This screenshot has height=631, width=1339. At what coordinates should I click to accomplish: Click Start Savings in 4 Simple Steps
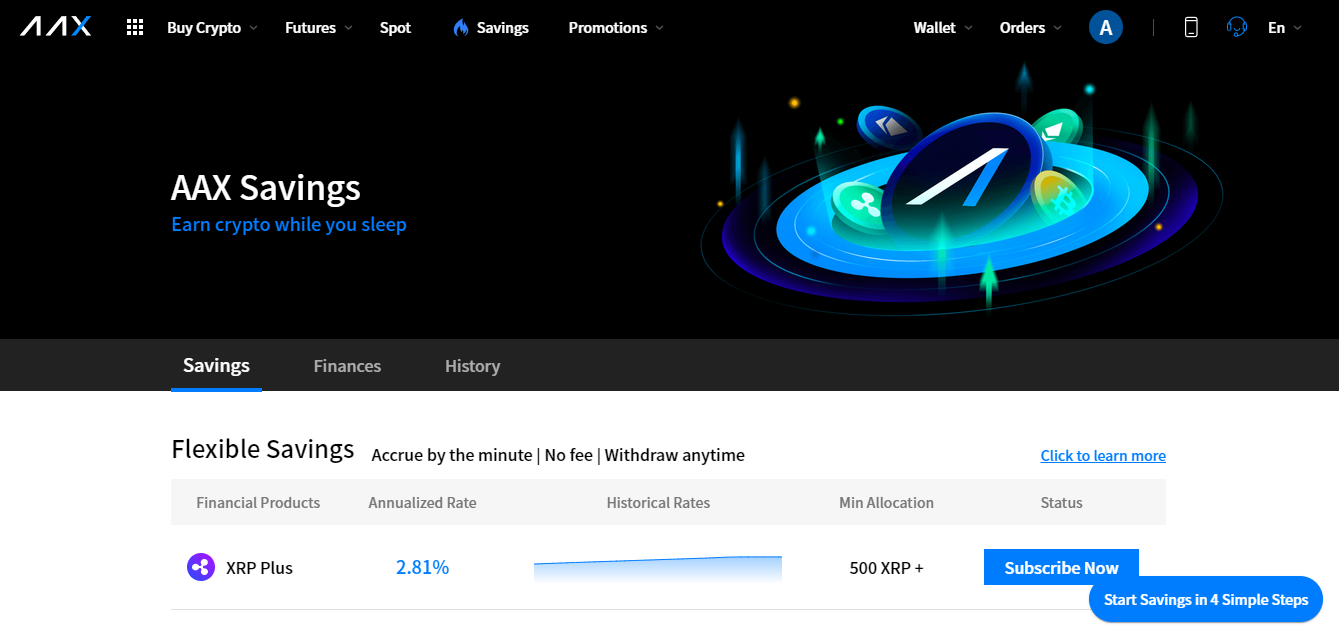click(1205, 600)
